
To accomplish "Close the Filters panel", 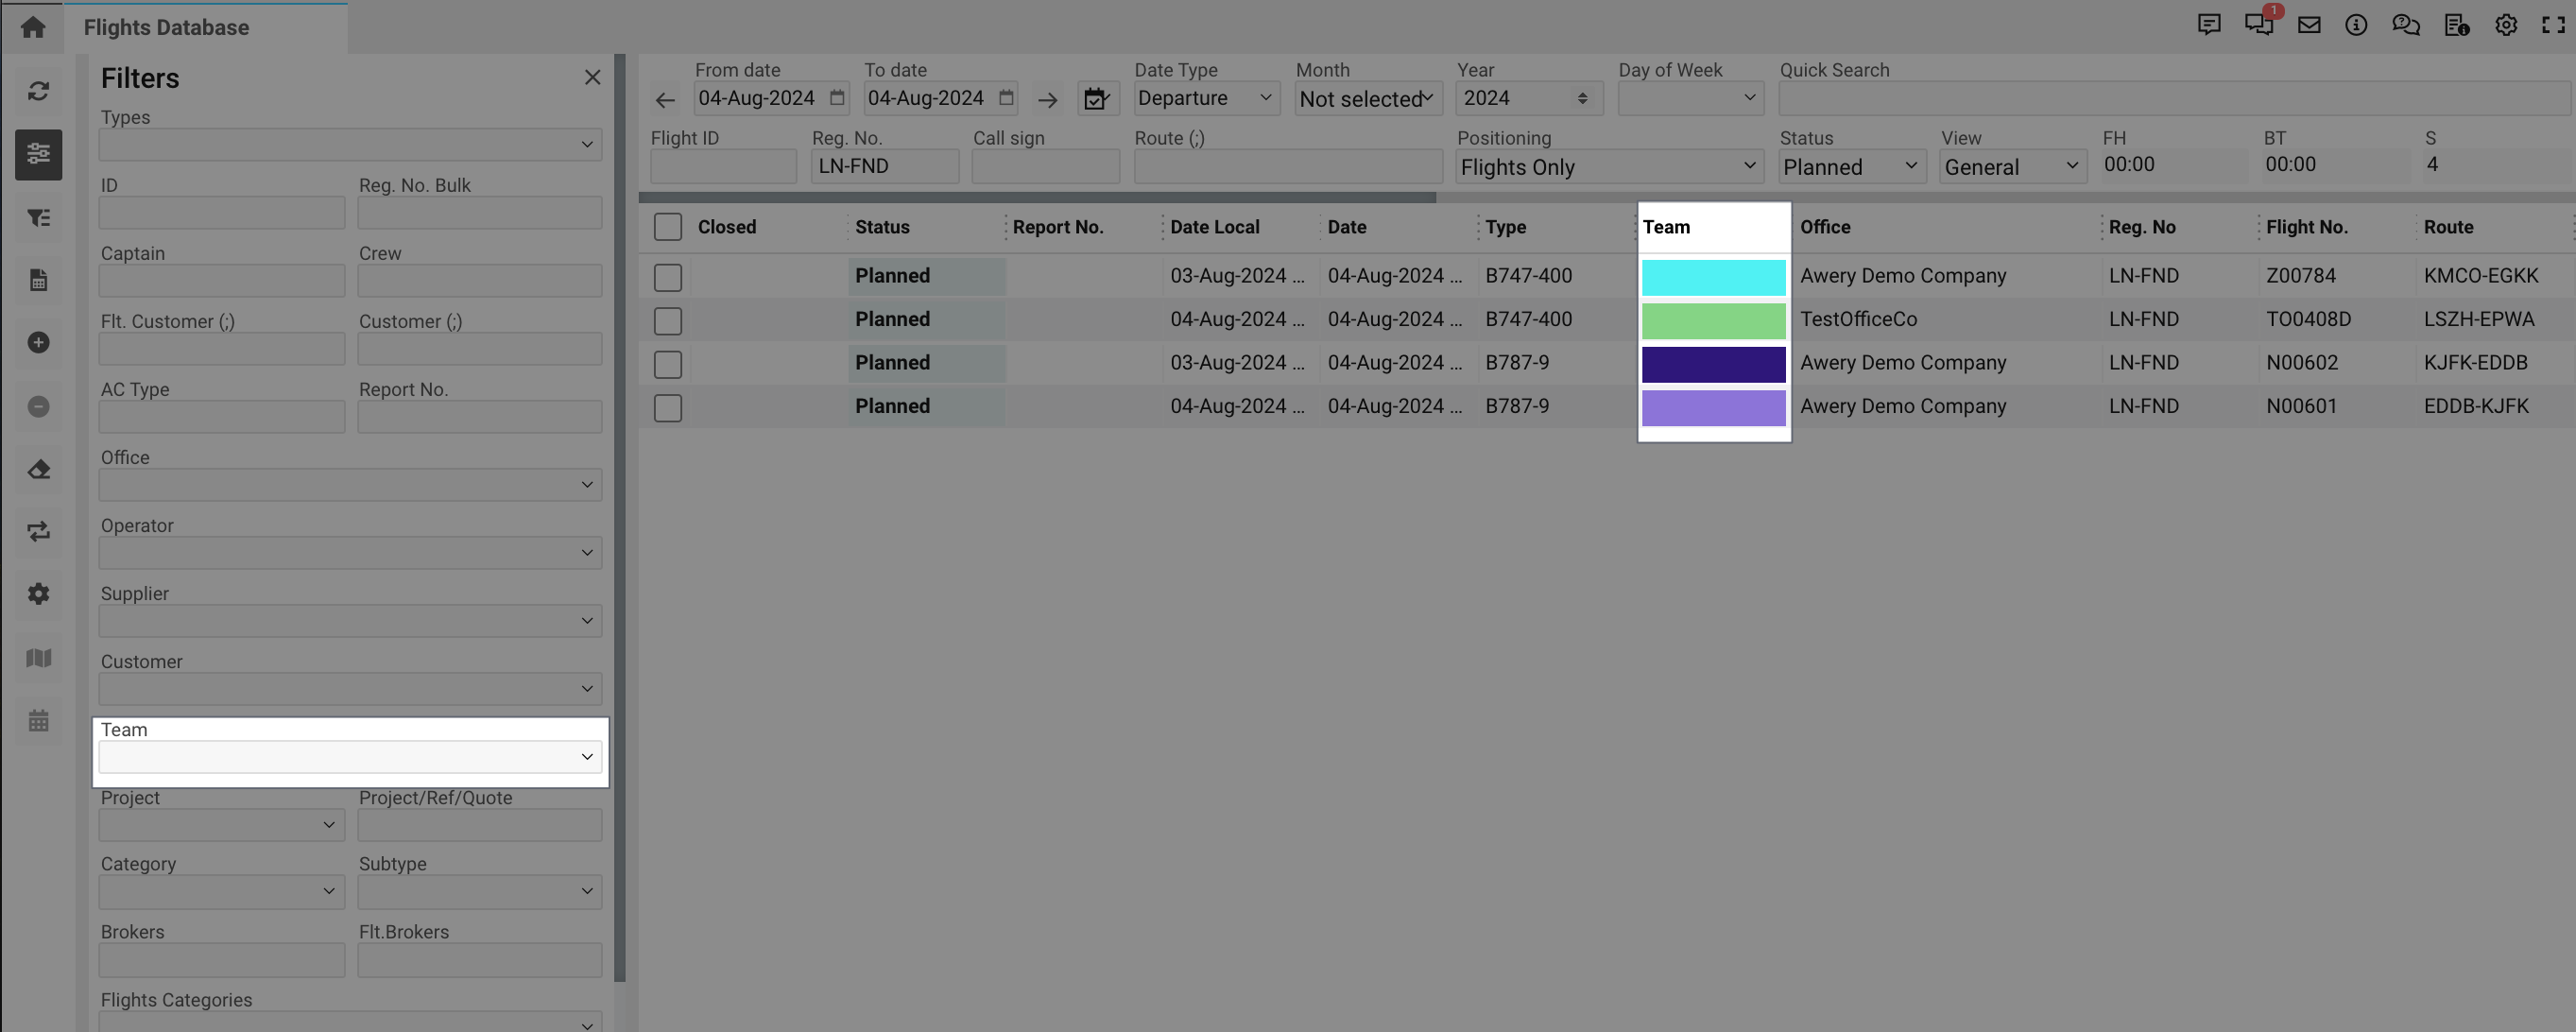I will (x=592, y=78).
